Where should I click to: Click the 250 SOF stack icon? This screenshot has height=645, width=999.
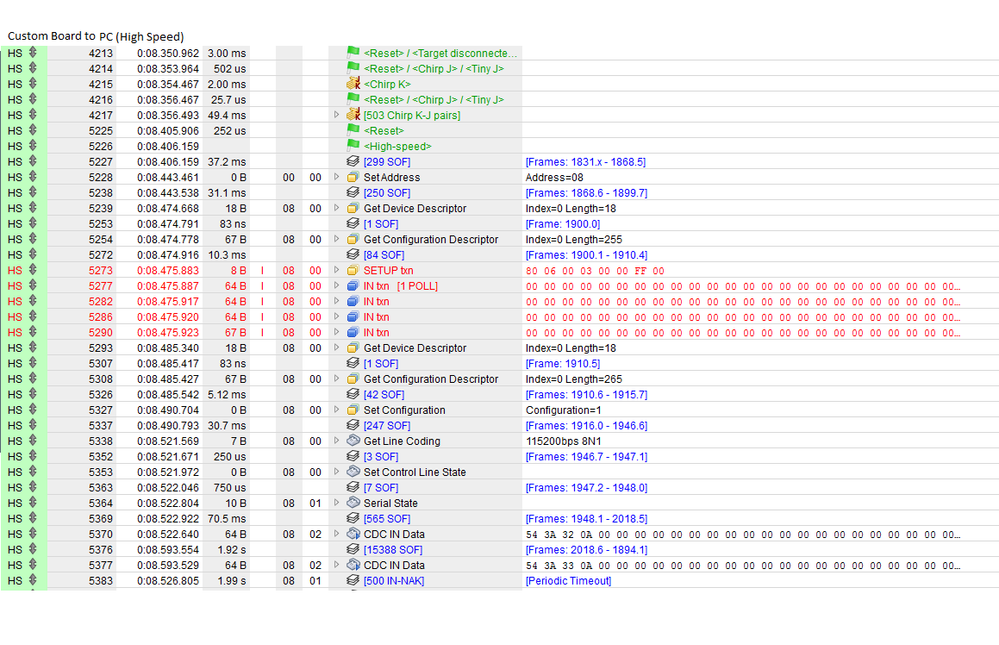(353, 192)
